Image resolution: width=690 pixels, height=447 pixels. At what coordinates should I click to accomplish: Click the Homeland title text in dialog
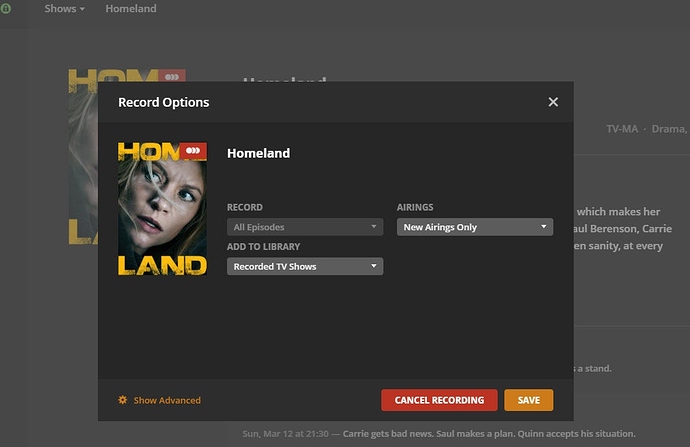point(258,153)
